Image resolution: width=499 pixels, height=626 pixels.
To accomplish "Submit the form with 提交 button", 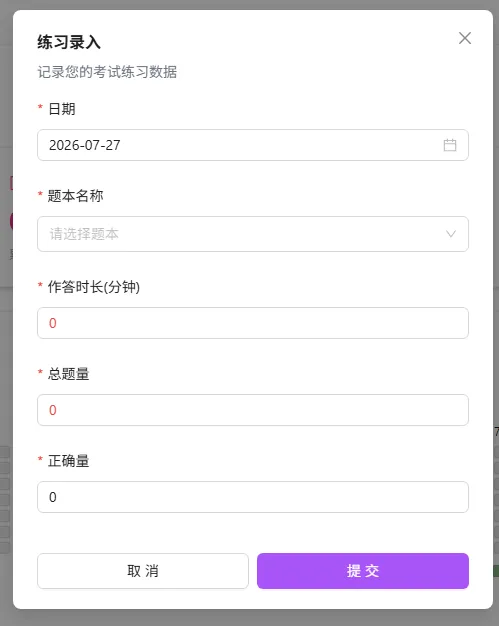I will [x=363, y=571].
